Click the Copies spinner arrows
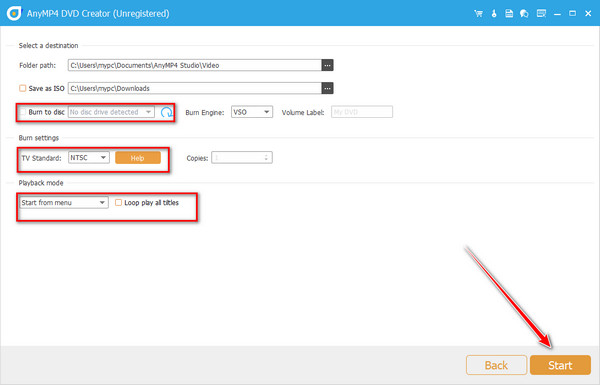600x385 pixels. point(266,158)
